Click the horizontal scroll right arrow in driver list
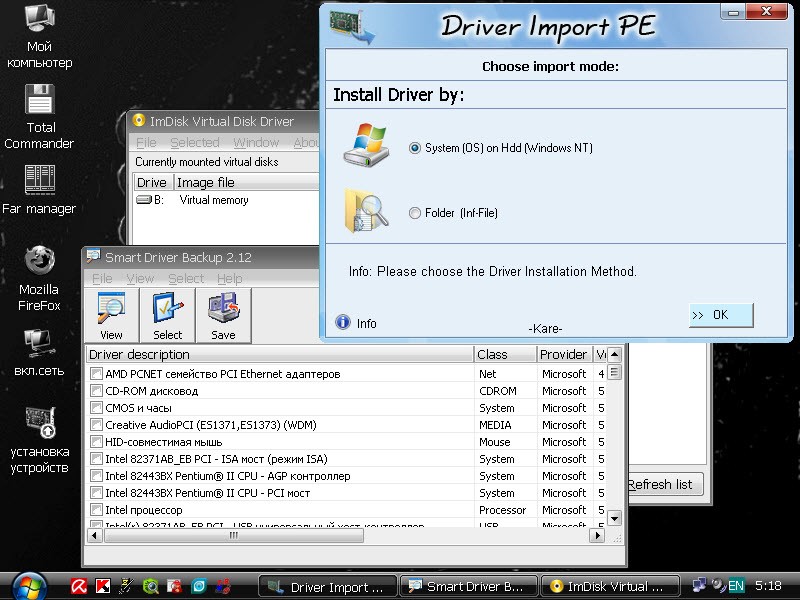800x600 pixels. click(597, 535)
